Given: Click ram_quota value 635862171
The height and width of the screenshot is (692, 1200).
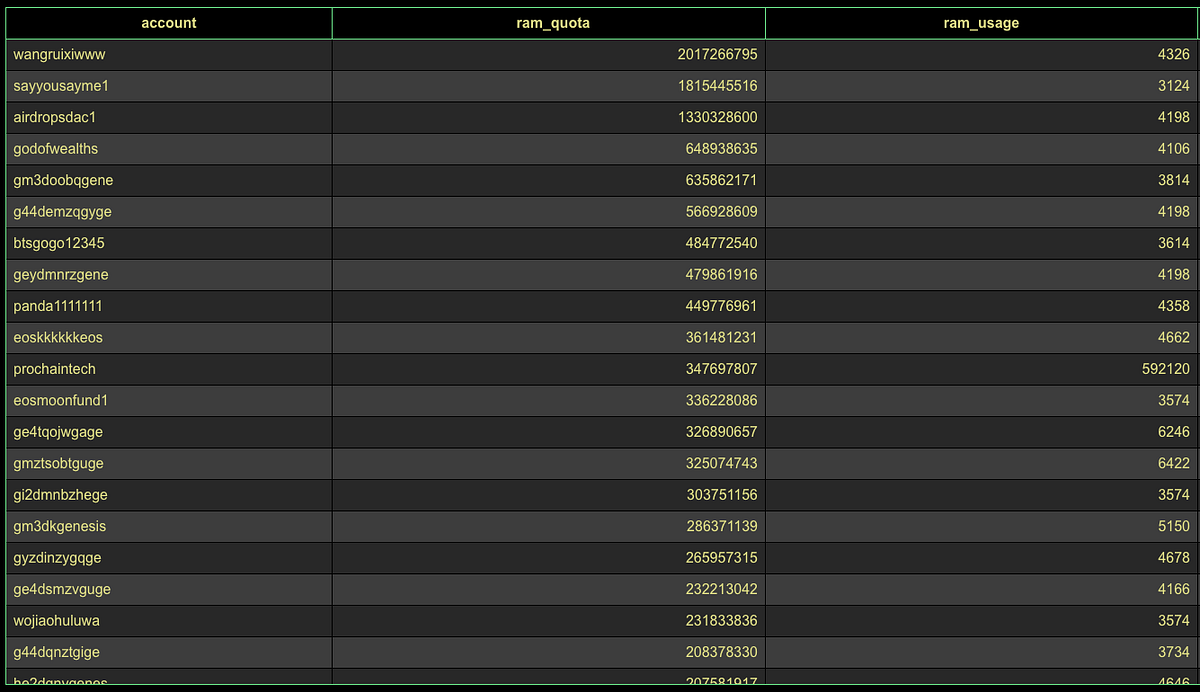Looking at the screenshot, I should coord(721,181).
